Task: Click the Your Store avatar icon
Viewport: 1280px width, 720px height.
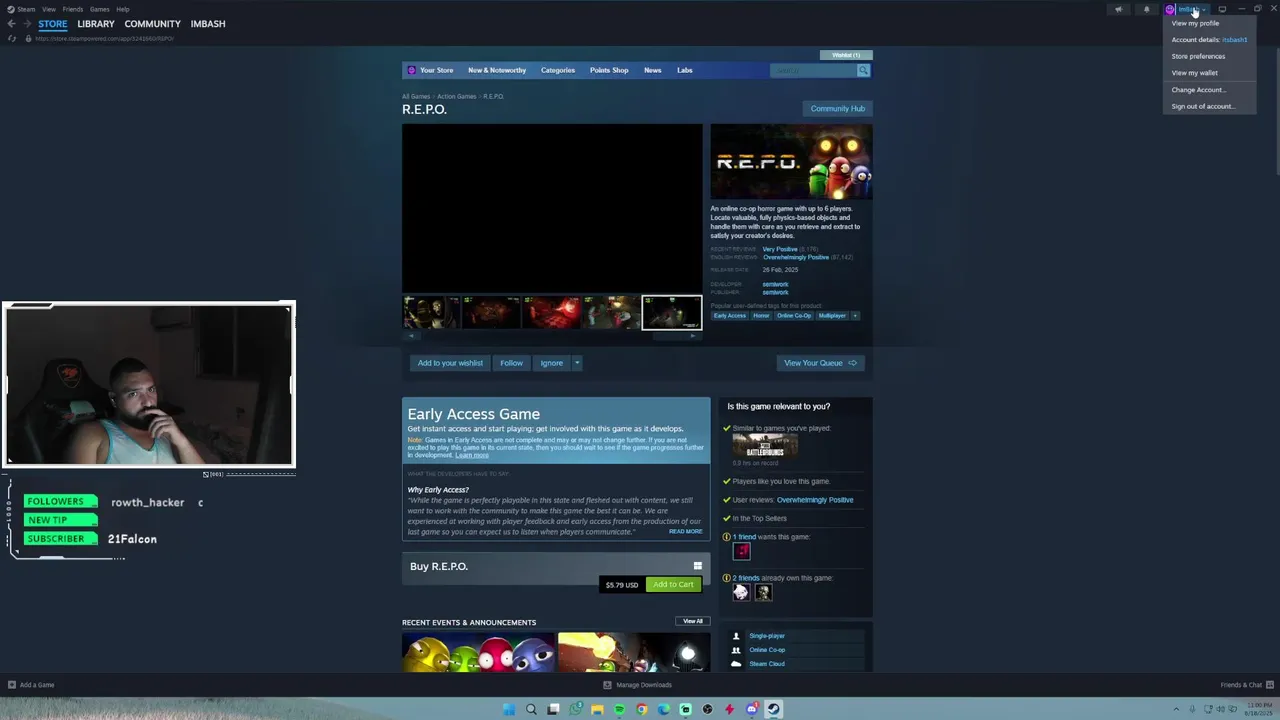Action: pos(411,70)
